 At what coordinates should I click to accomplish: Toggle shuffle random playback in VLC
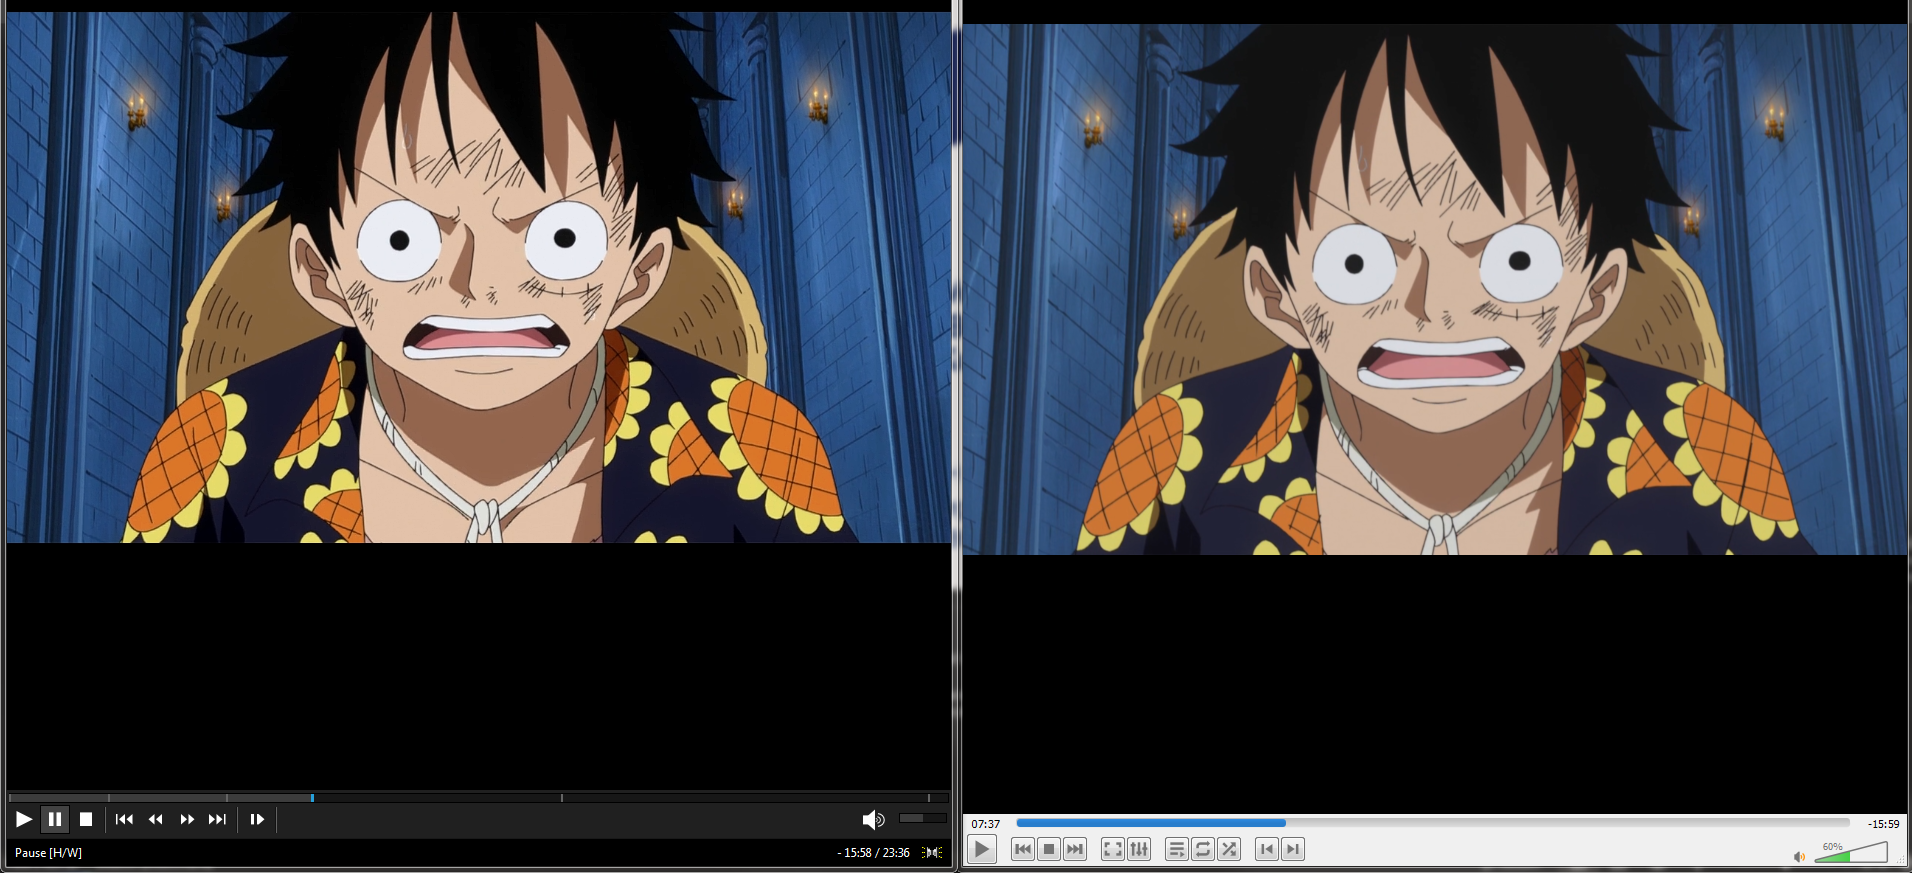coord(1229,849)
